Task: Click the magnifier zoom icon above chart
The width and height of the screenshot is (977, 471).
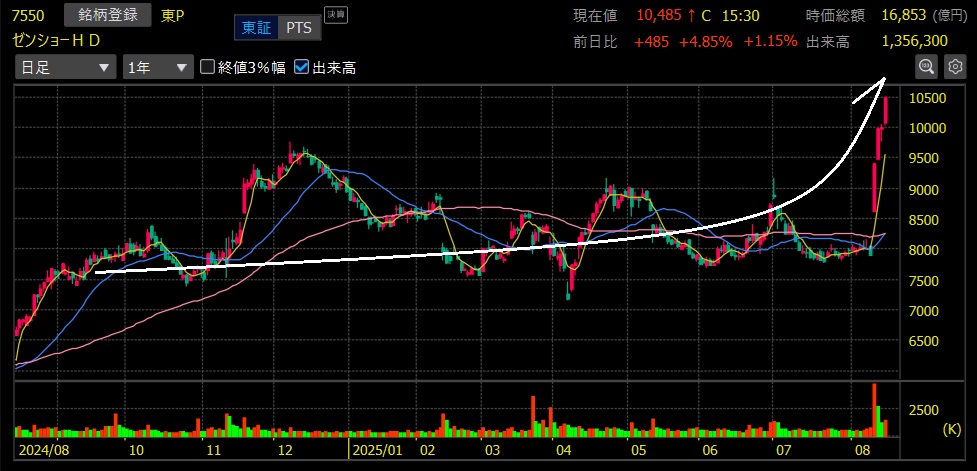Action: (x=926, y=67)
